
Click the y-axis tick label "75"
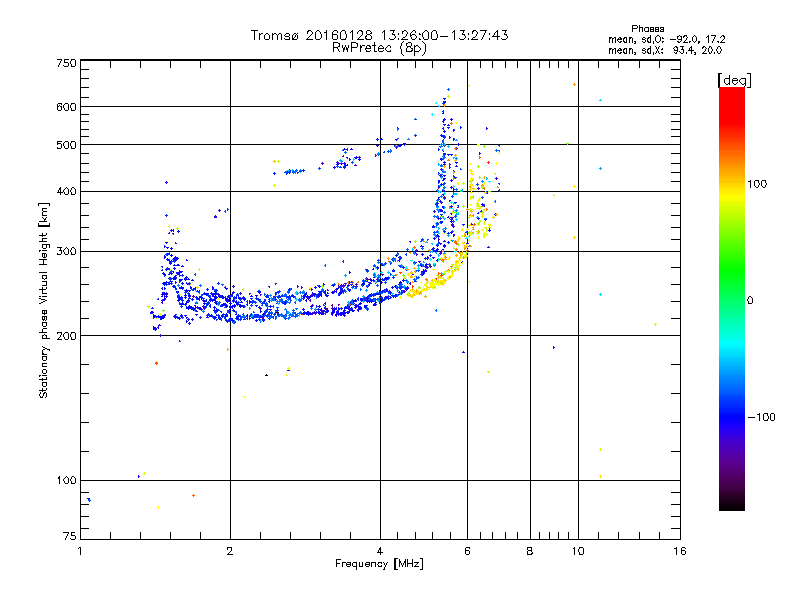(70, 536)
